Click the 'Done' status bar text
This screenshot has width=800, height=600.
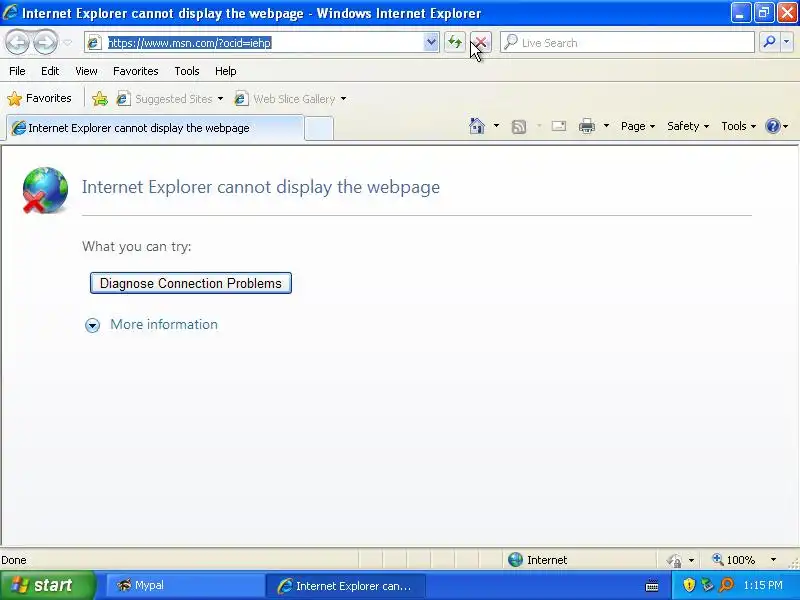[x=14, y=560]
